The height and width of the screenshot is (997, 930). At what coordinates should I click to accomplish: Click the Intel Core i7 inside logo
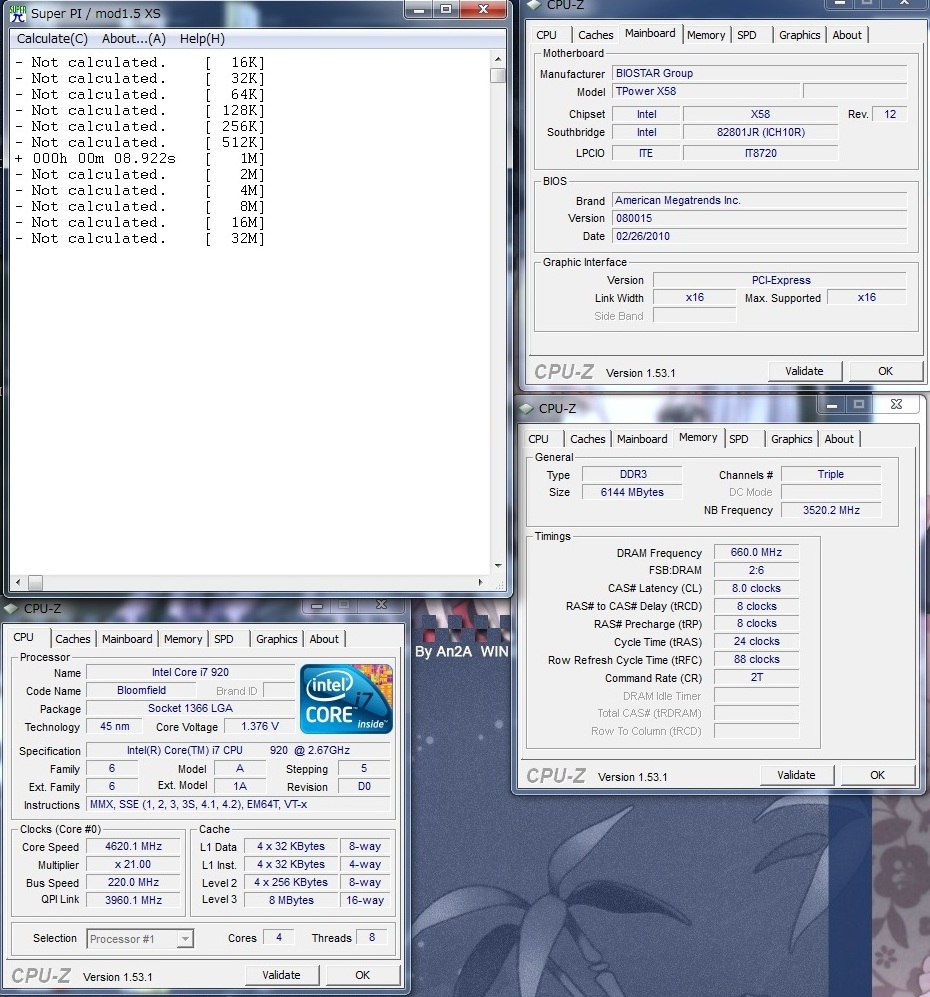(x=346, y=699)
